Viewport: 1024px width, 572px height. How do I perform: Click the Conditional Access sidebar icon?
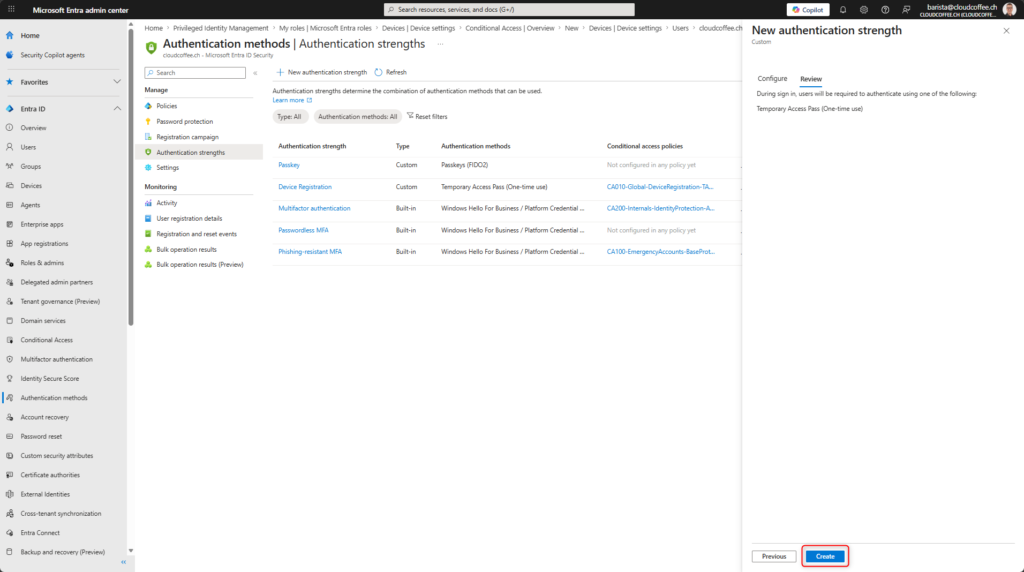click(x=10, y=340)
